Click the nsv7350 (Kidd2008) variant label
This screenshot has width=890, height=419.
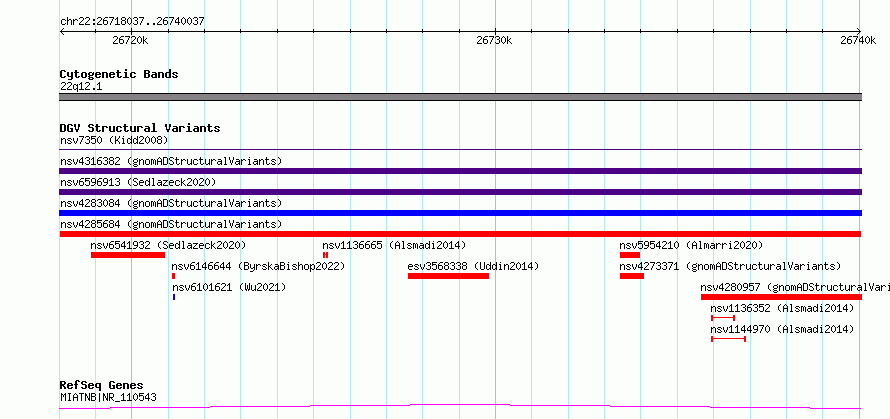[x=114, y=140]
